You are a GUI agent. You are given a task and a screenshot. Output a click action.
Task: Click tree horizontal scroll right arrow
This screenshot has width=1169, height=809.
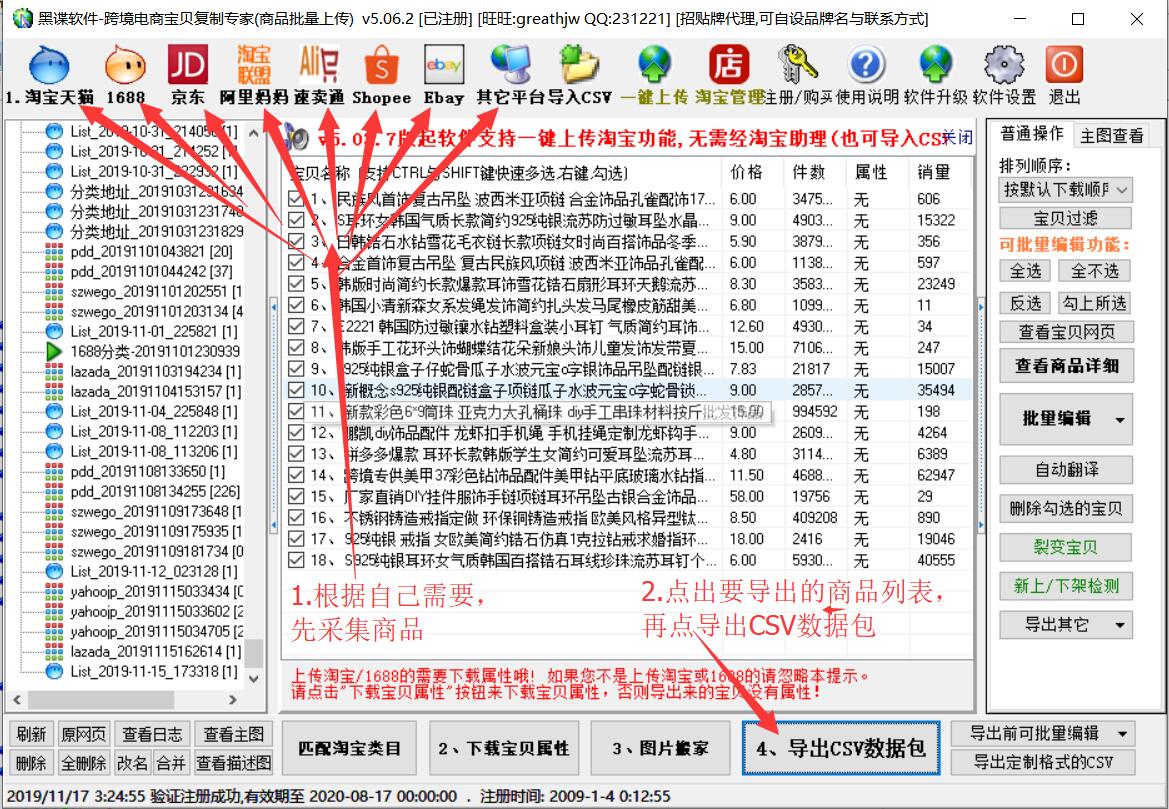pos(232,699)
